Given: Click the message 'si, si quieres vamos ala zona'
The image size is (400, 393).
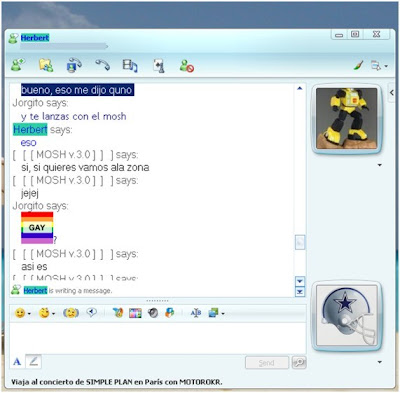Looking at the screenshot, I should point(85,167).
